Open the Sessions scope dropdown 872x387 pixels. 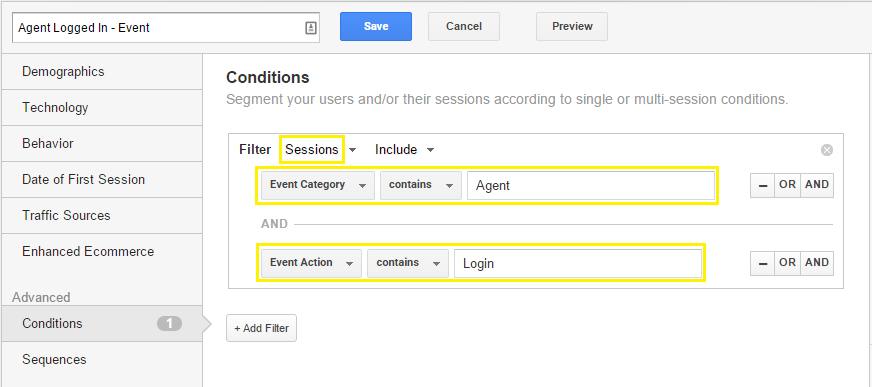320,150
